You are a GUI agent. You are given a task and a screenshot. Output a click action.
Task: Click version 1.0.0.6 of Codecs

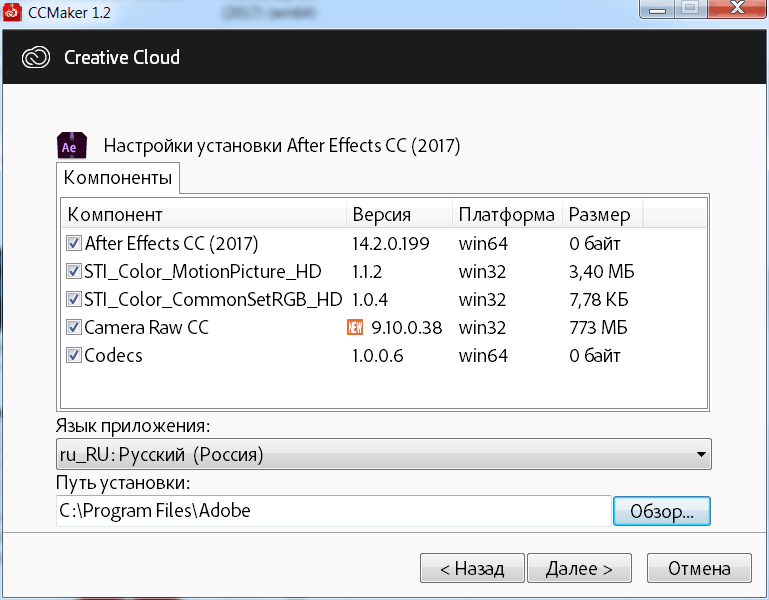pos(378,355)
